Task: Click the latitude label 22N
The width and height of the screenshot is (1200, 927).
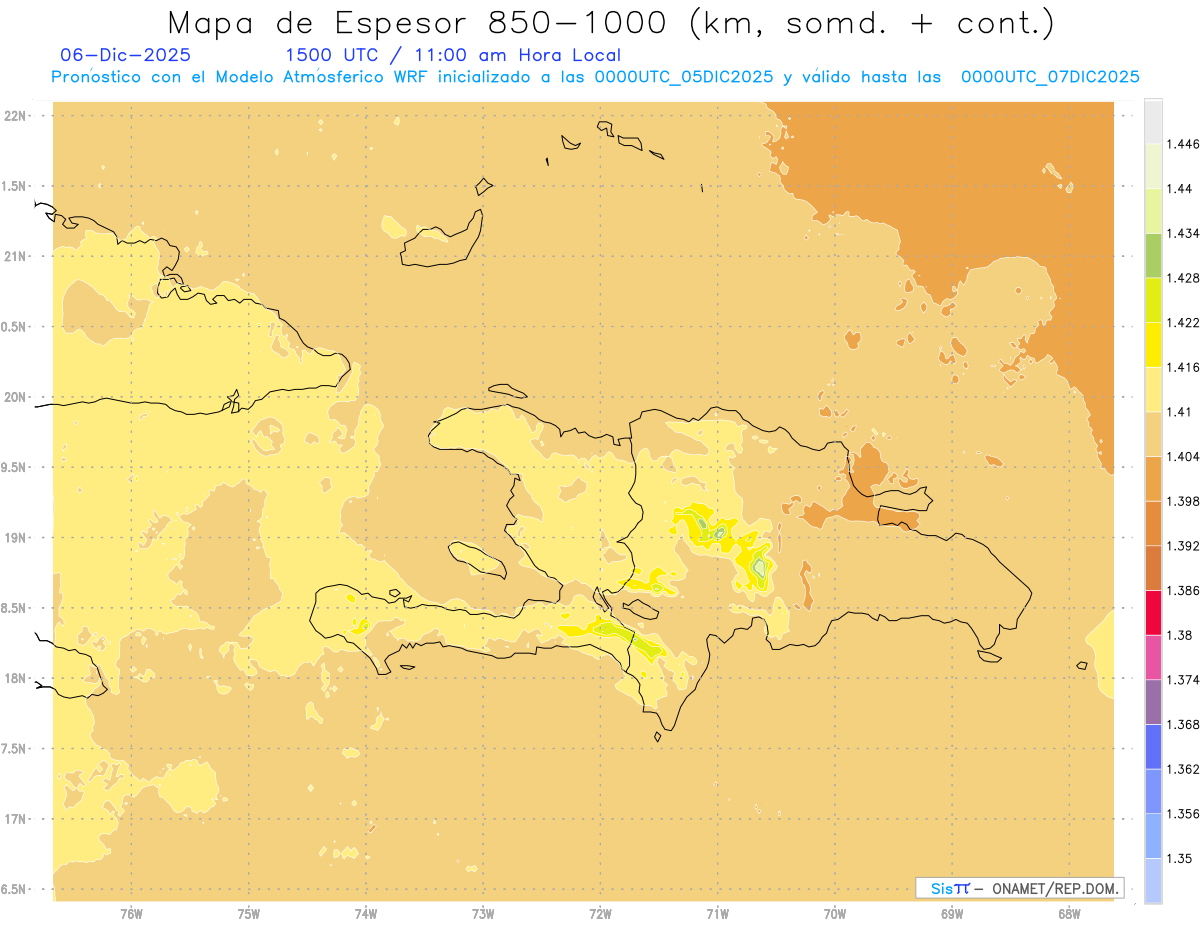Action: [15, 116]
